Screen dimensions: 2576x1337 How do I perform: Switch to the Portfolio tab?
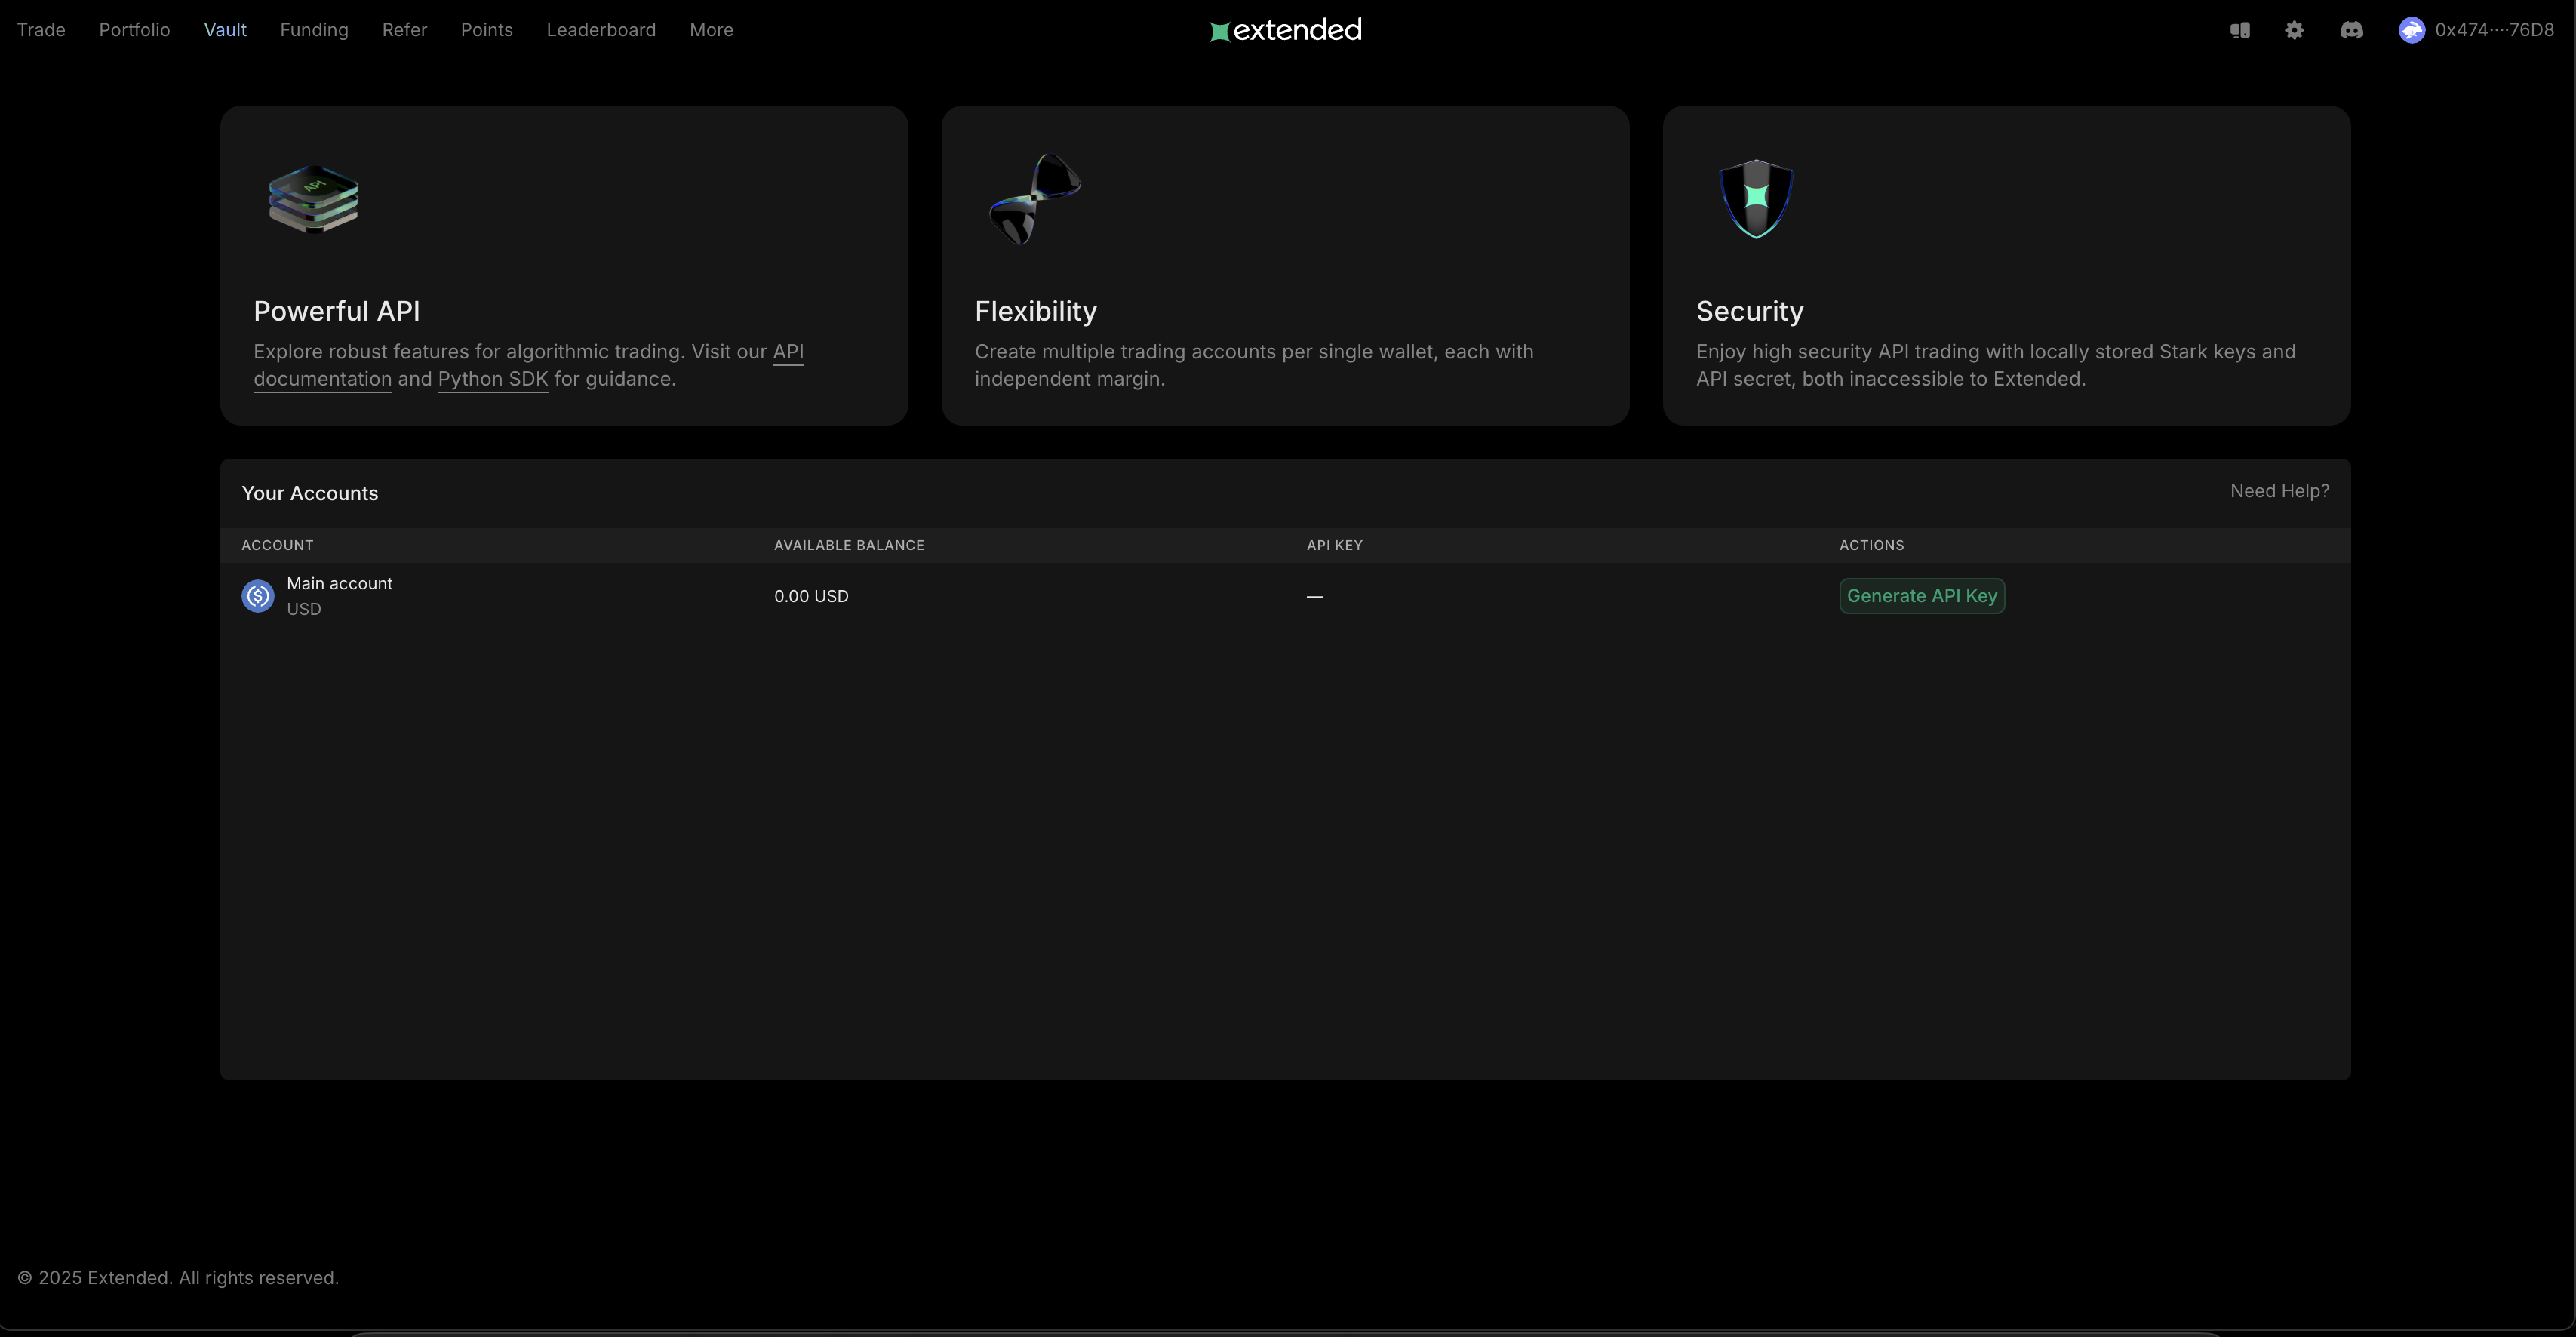pos(134,30)
